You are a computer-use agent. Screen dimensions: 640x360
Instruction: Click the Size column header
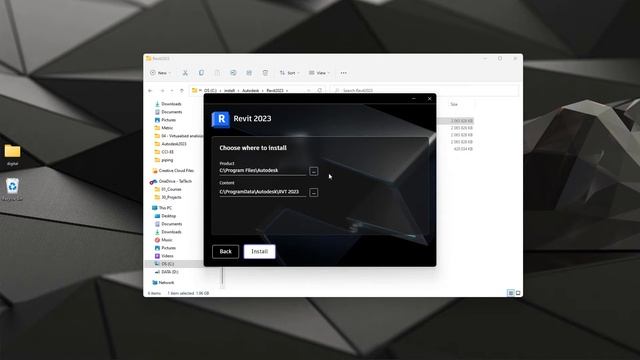point(454,104)
